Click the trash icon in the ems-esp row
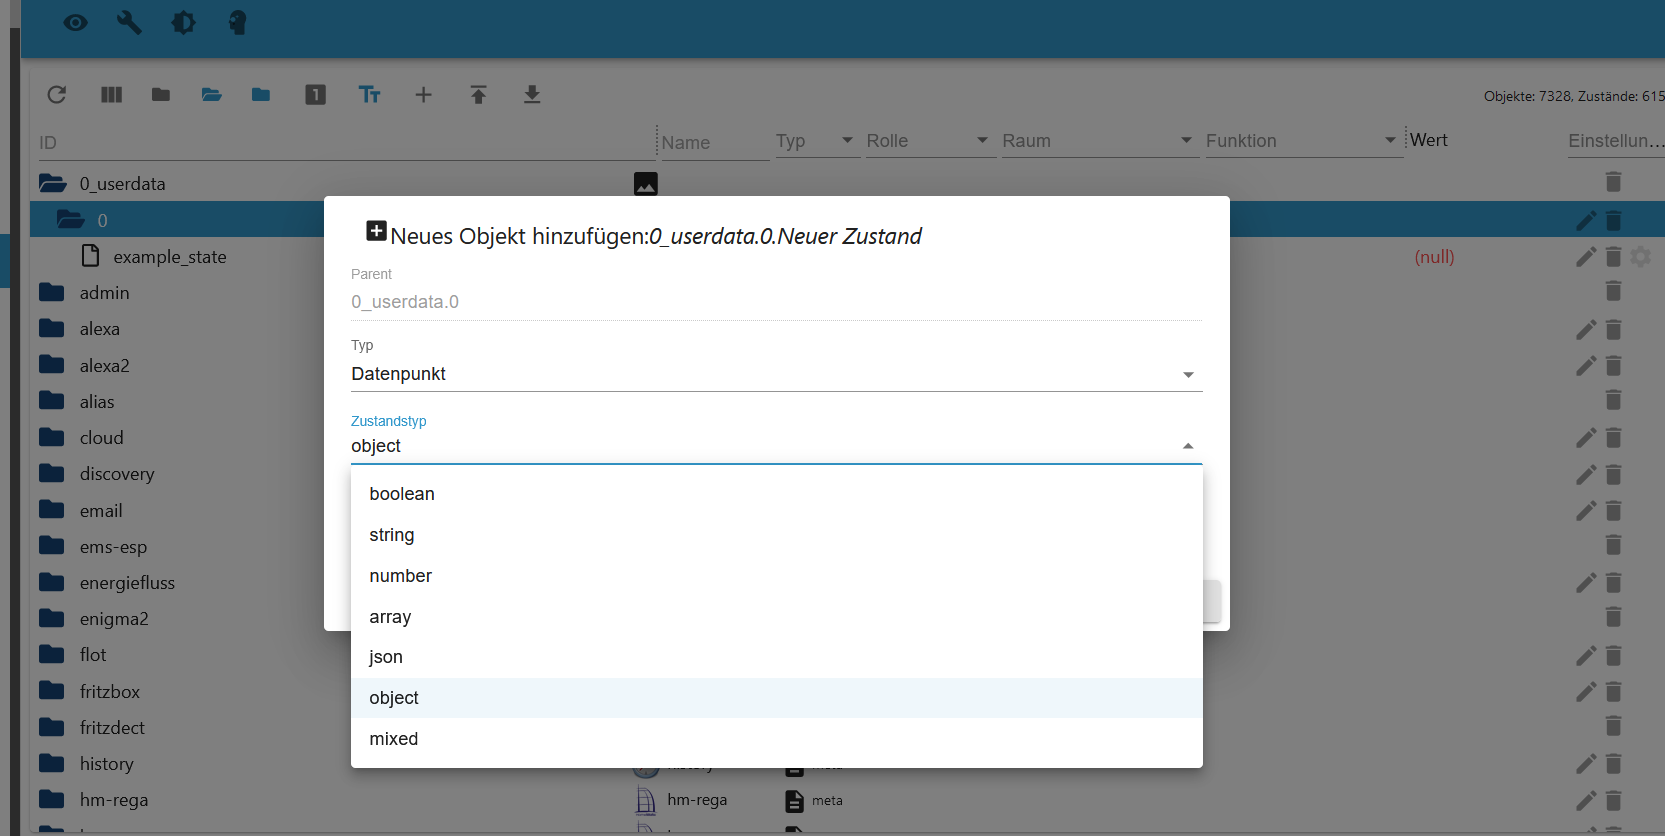Viewport: 1665px width, 836px height. pos(1613,545)
